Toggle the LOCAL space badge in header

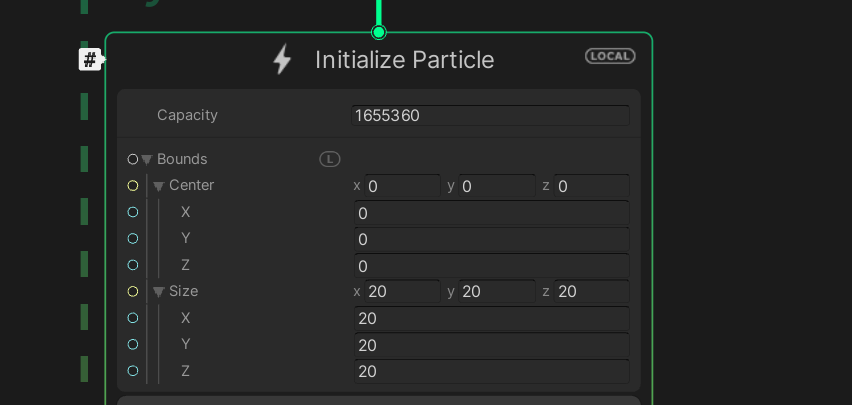(610, 56)
